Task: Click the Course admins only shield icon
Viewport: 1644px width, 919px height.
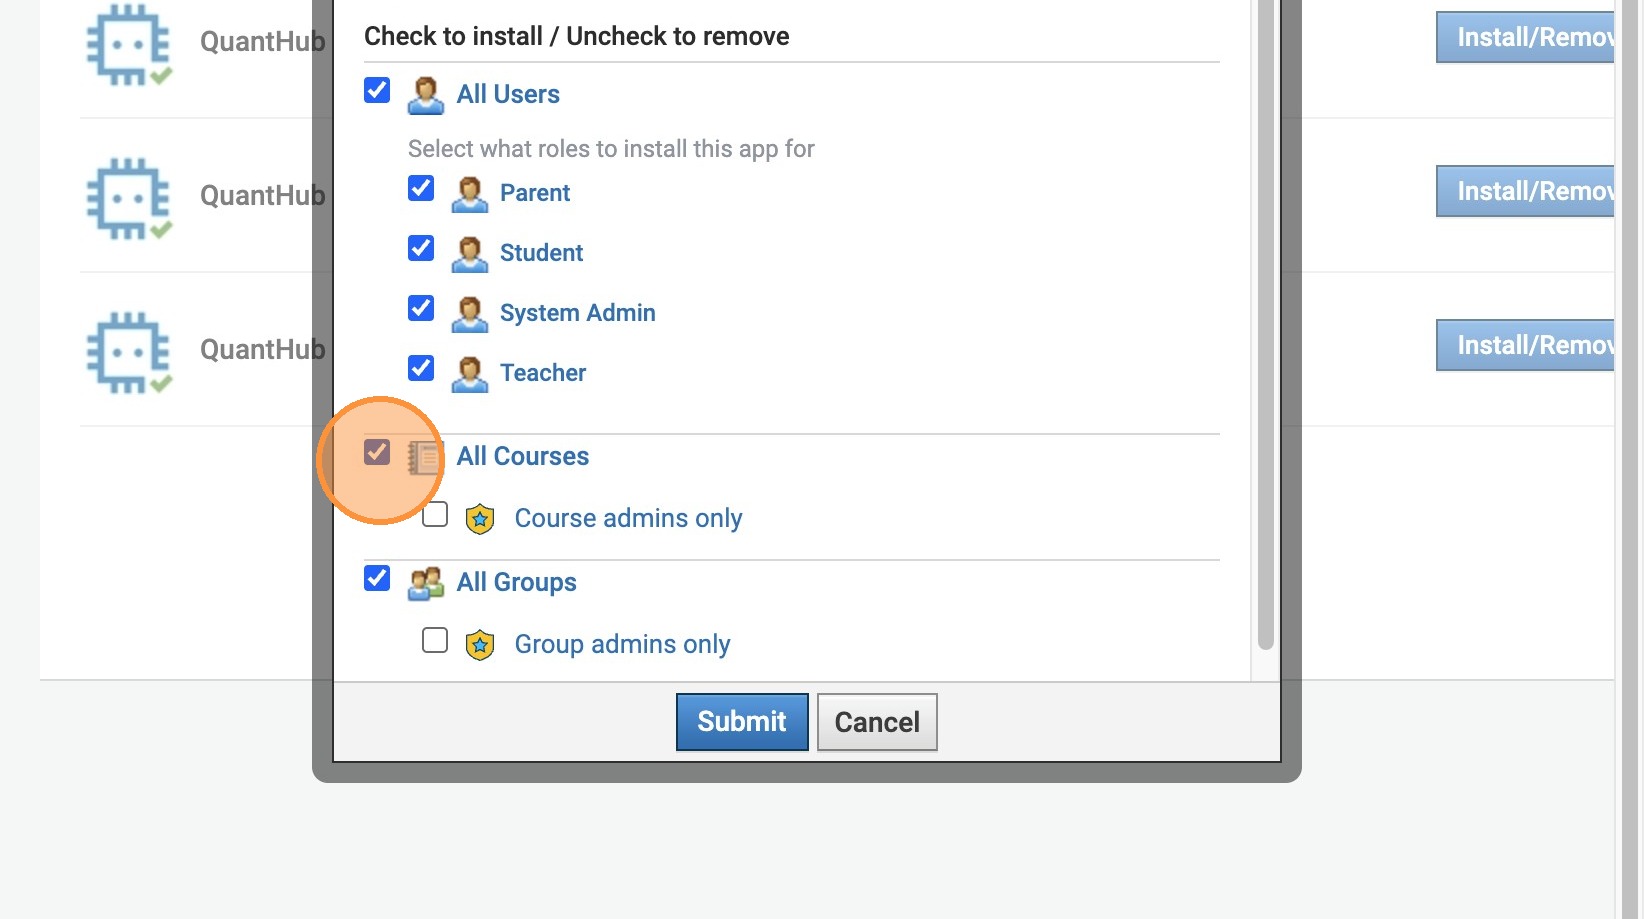Action: tap(480, 519)
